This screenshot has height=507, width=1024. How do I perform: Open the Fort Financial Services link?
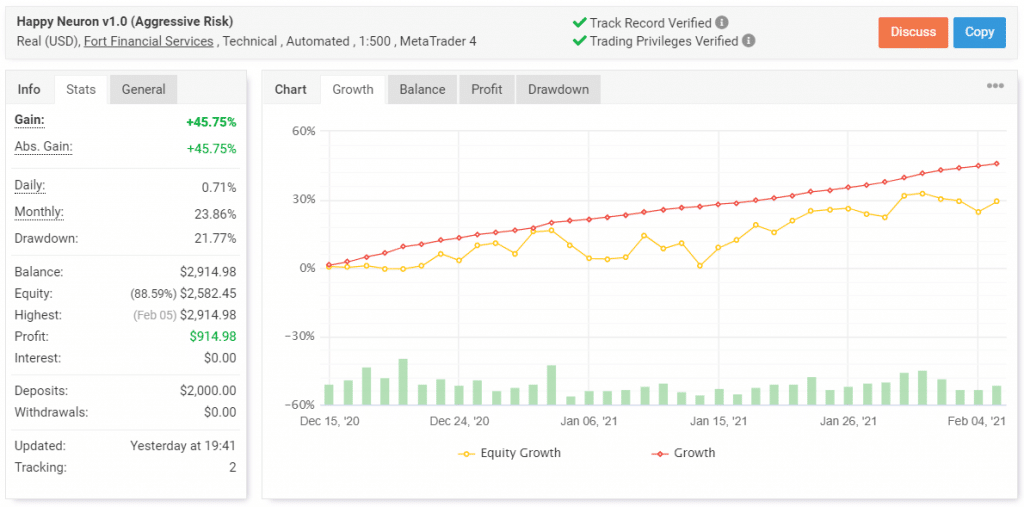pos(149,41)
